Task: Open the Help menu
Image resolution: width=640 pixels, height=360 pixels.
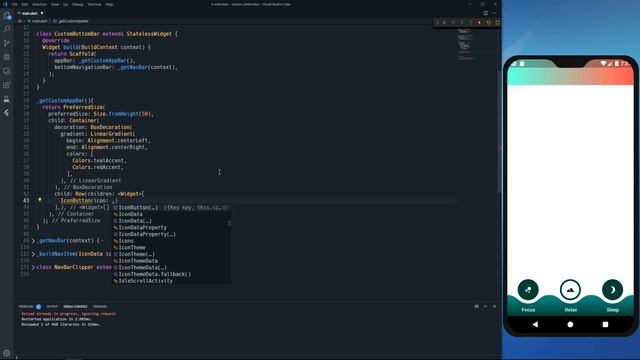Action: point(109,4)
